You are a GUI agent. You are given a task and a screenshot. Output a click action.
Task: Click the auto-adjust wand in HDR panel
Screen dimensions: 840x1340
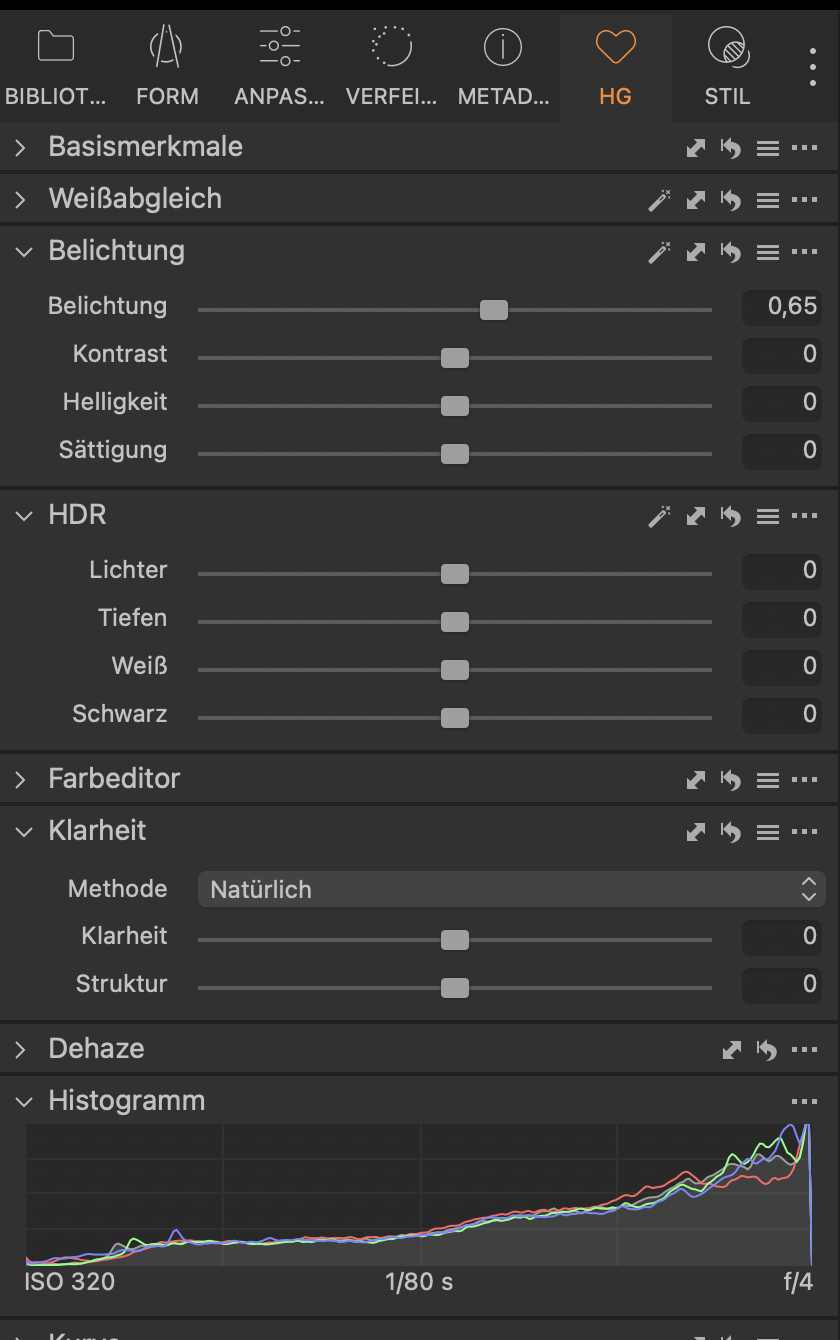(x=659, y=516)
